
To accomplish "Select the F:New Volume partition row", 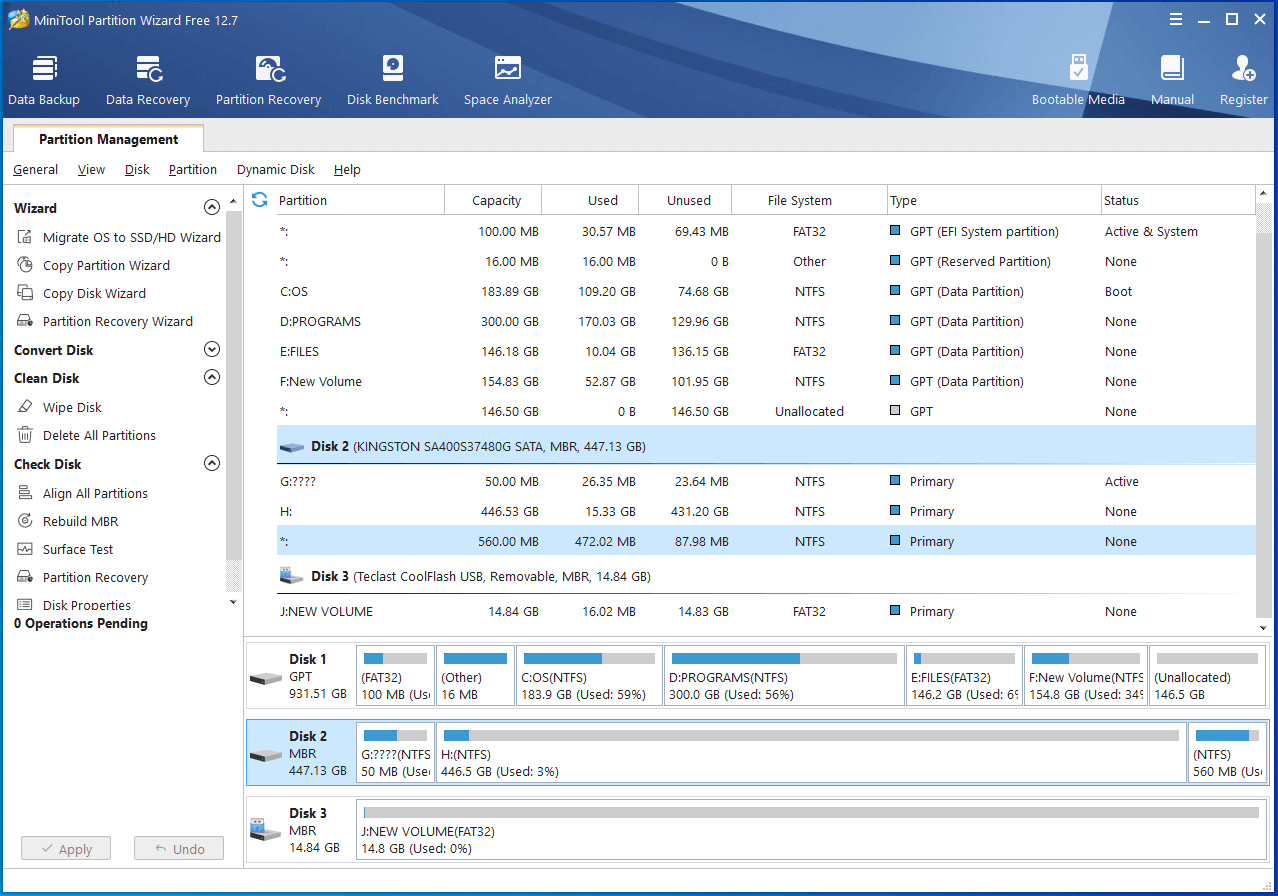I will pyautogui.click(x=766, y=381).
